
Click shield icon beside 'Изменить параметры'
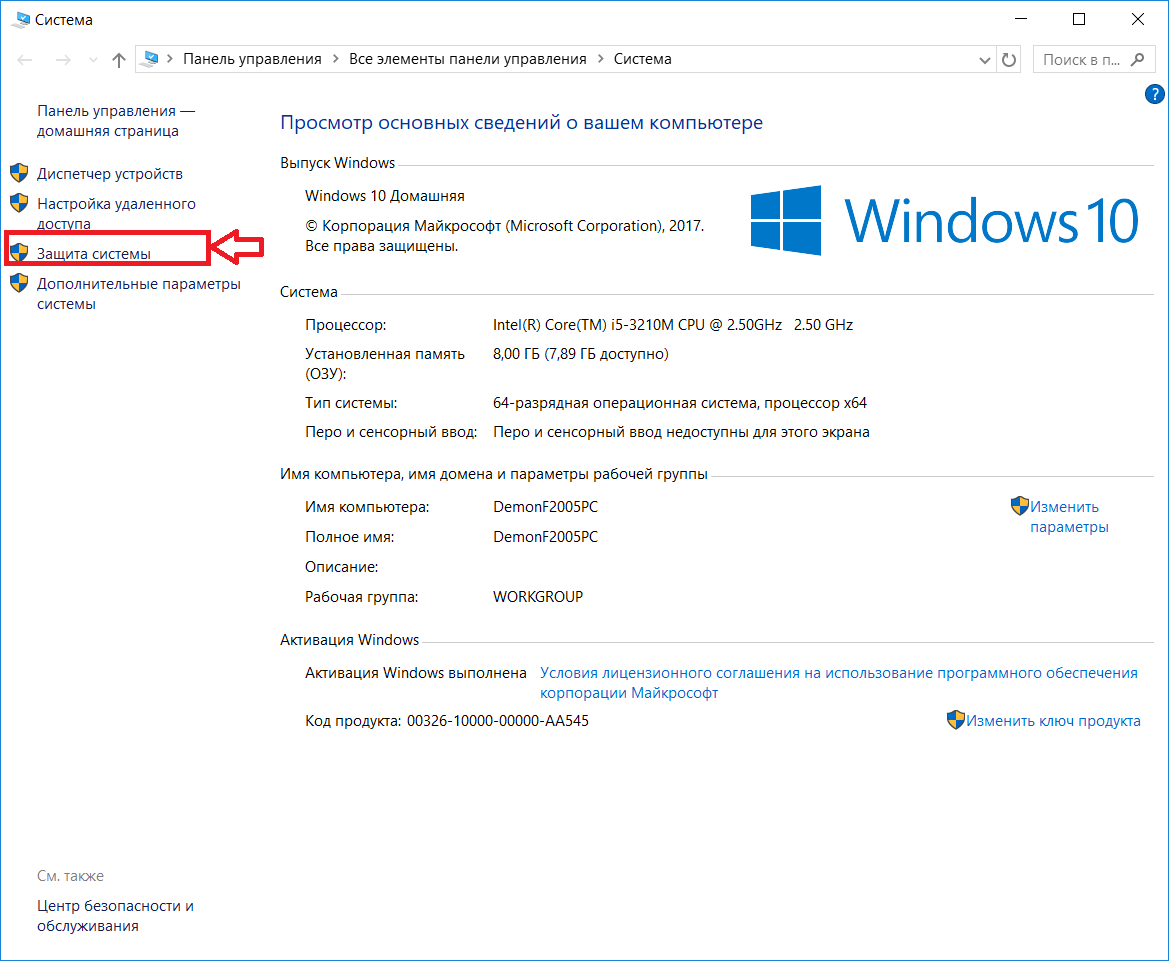click(1020, 506)
